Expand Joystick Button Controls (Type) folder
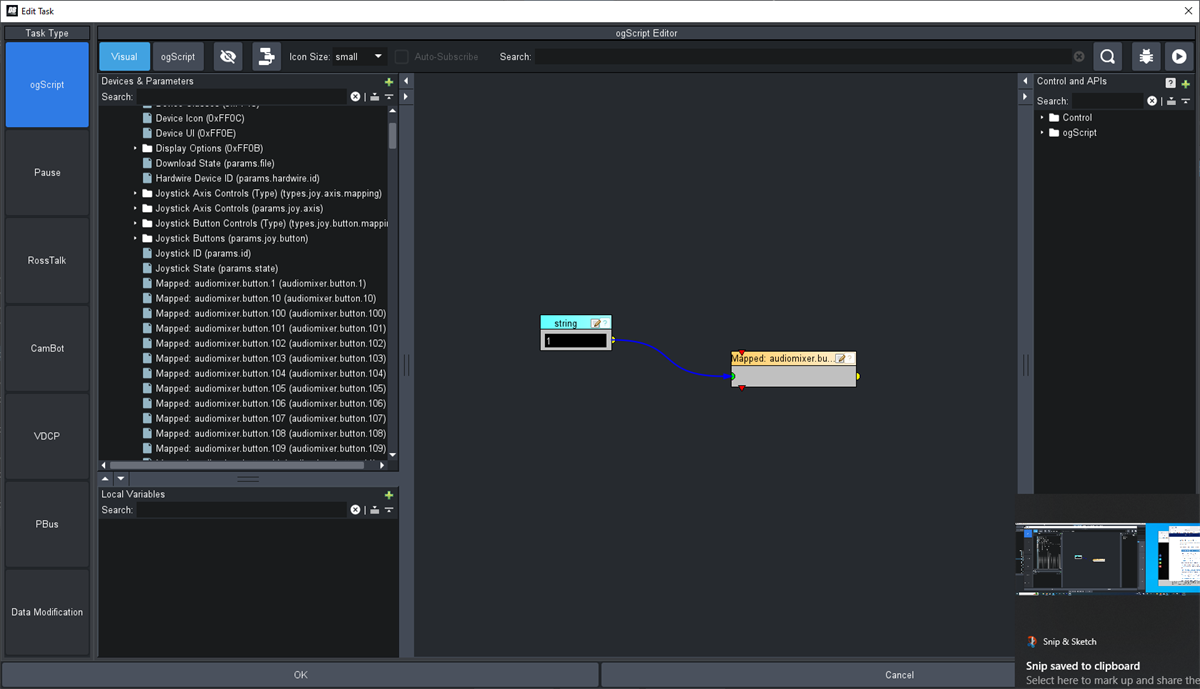1200x689 pixels. (135, 223)
